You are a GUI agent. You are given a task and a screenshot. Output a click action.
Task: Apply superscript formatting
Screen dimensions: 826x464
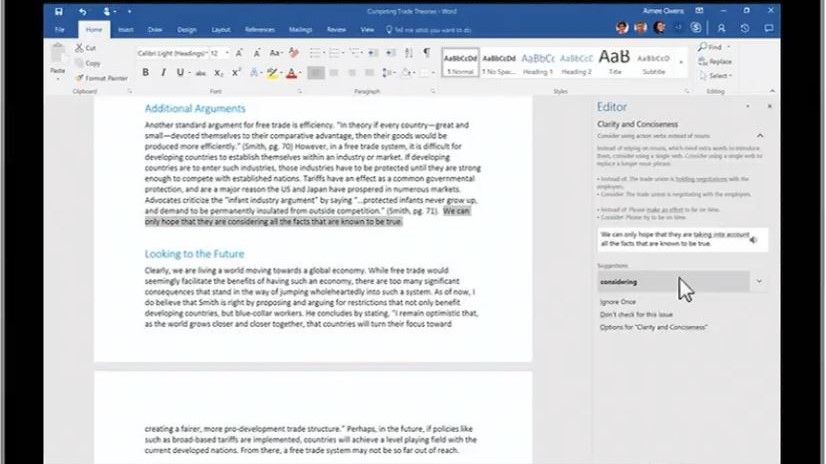pyautogui.click(x=236, y=73)
